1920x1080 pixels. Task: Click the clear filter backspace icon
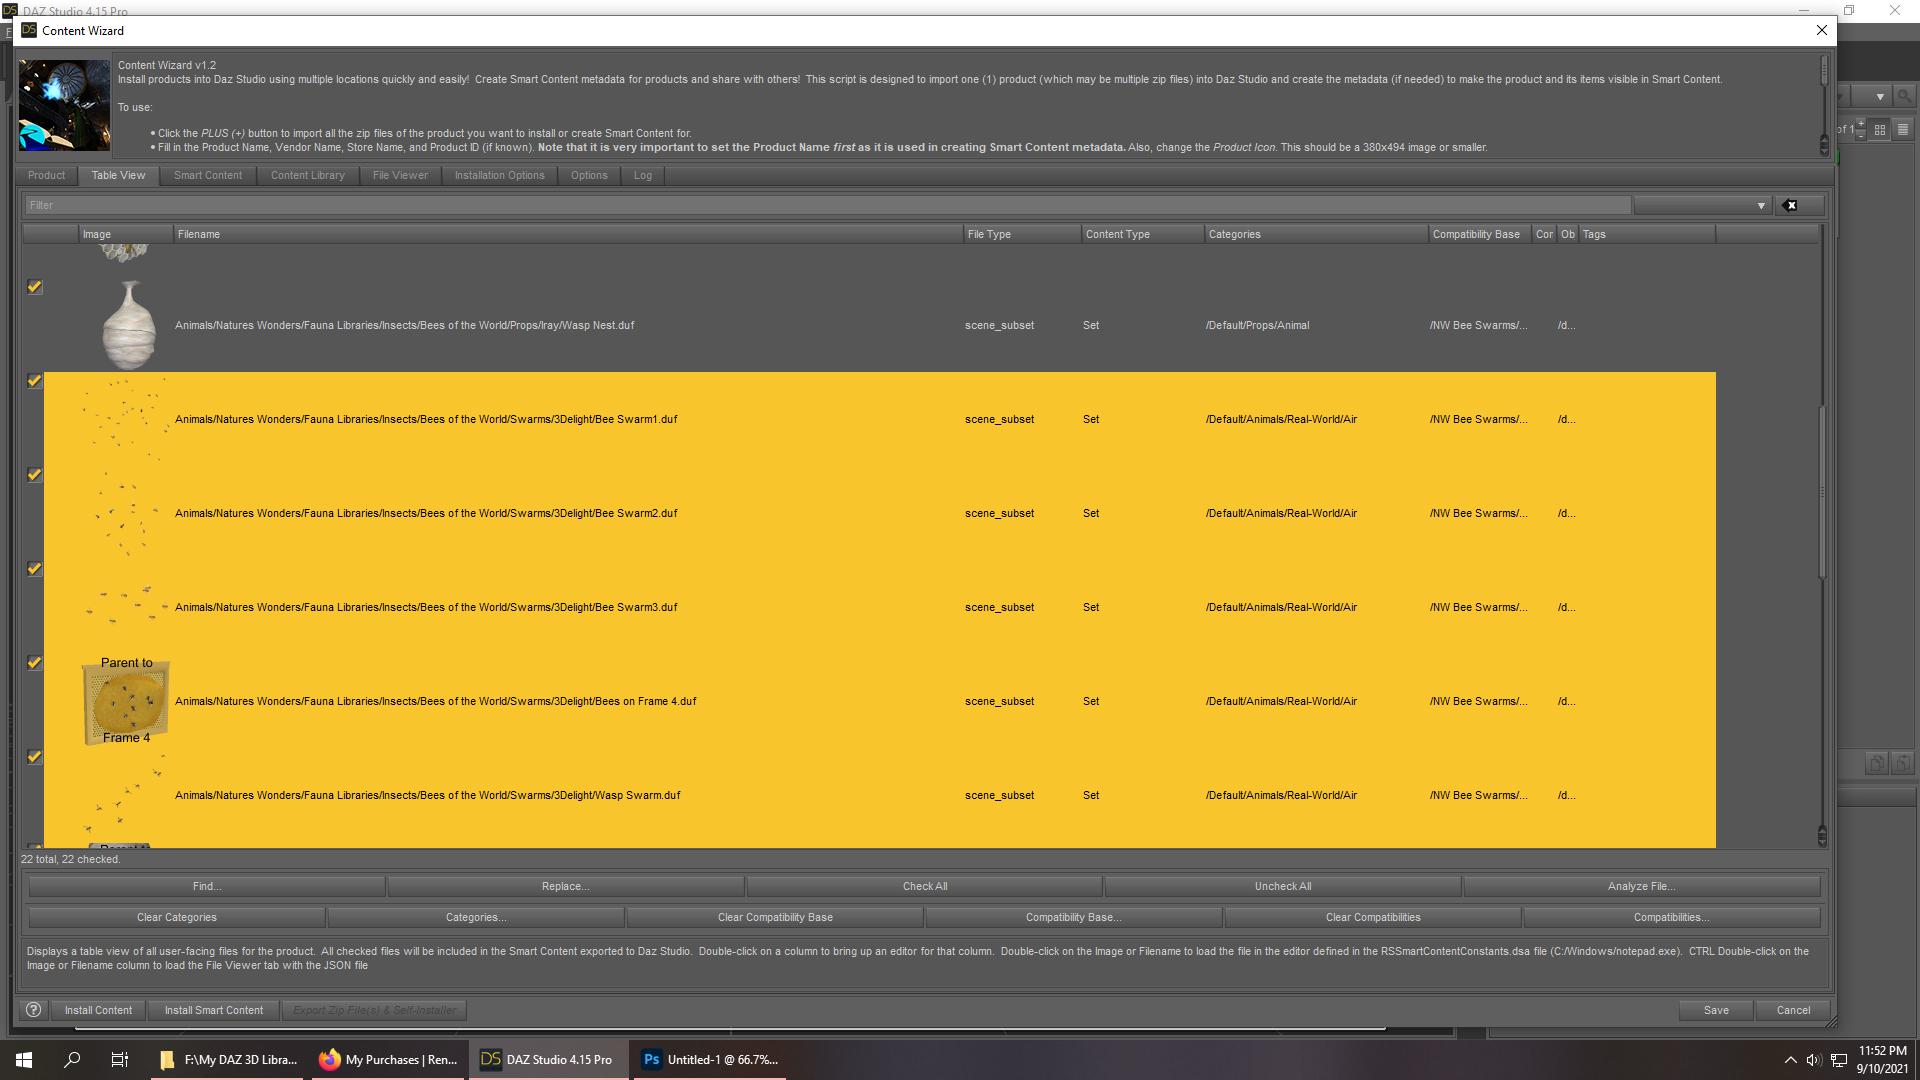[1790, 205]
